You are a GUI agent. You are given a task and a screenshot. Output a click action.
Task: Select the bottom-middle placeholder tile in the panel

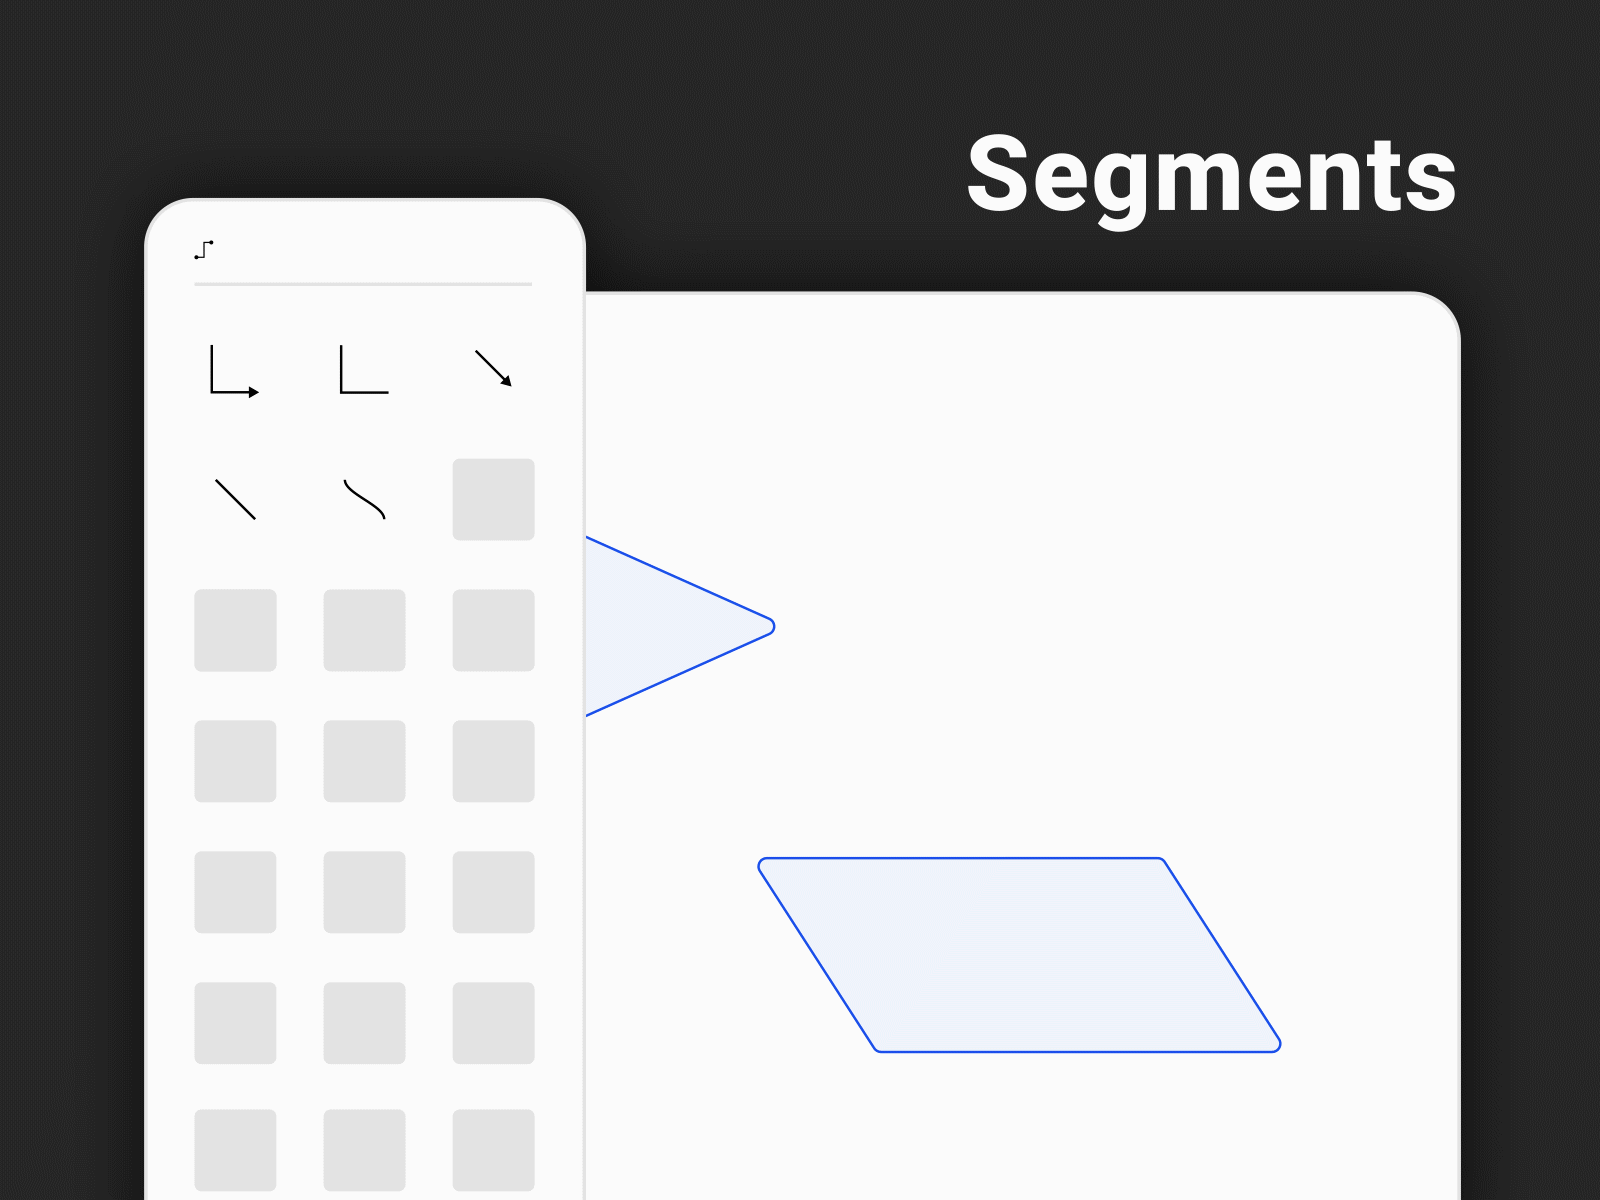[x=364, y=1150]
